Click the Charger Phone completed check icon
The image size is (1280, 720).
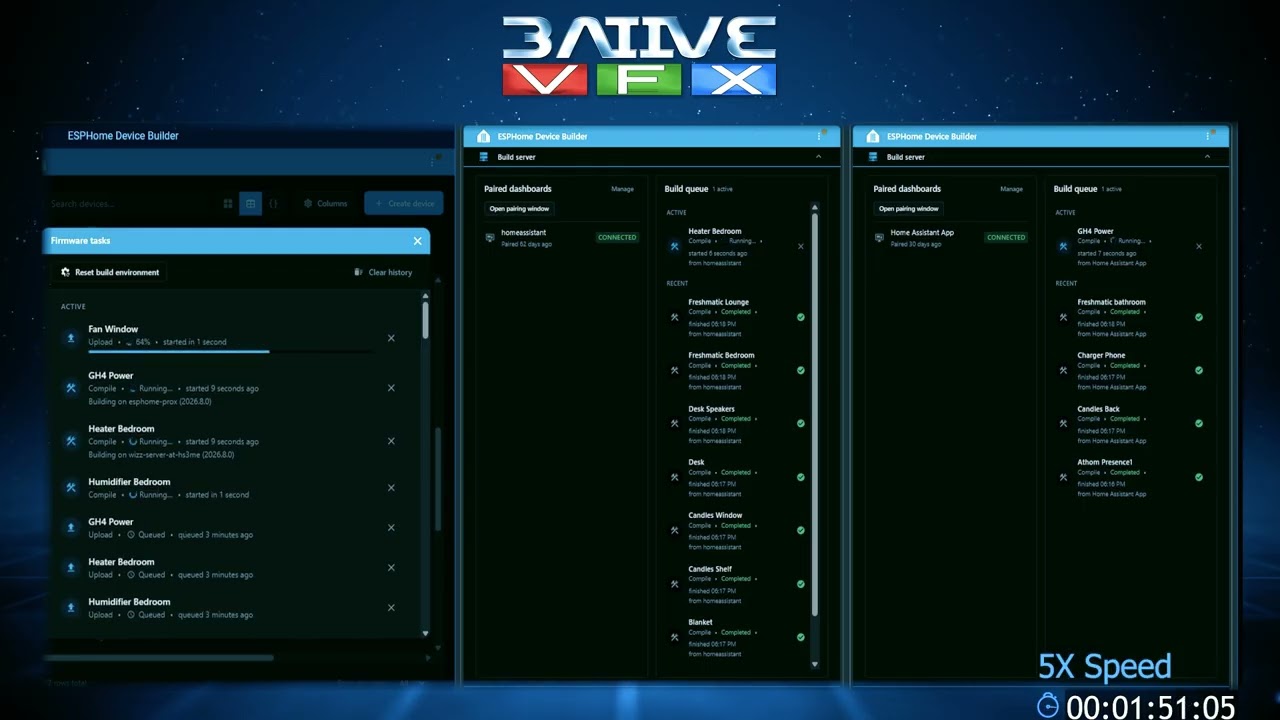pyautogui.click(x=1199, y=370)
